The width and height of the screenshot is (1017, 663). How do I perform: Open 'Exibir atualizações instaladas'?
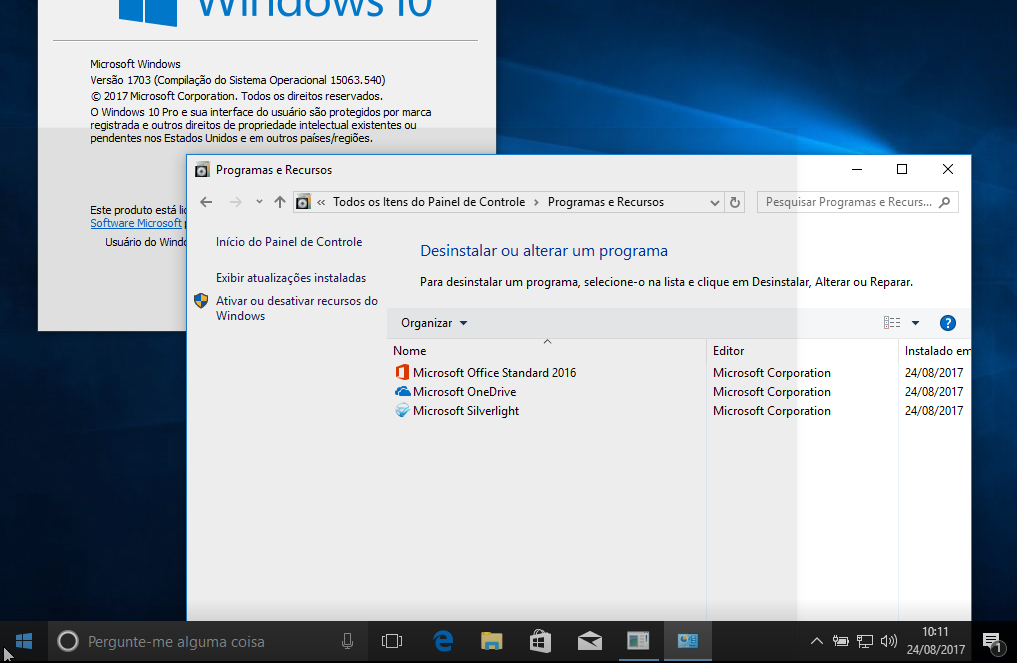(x=291, y=278)
